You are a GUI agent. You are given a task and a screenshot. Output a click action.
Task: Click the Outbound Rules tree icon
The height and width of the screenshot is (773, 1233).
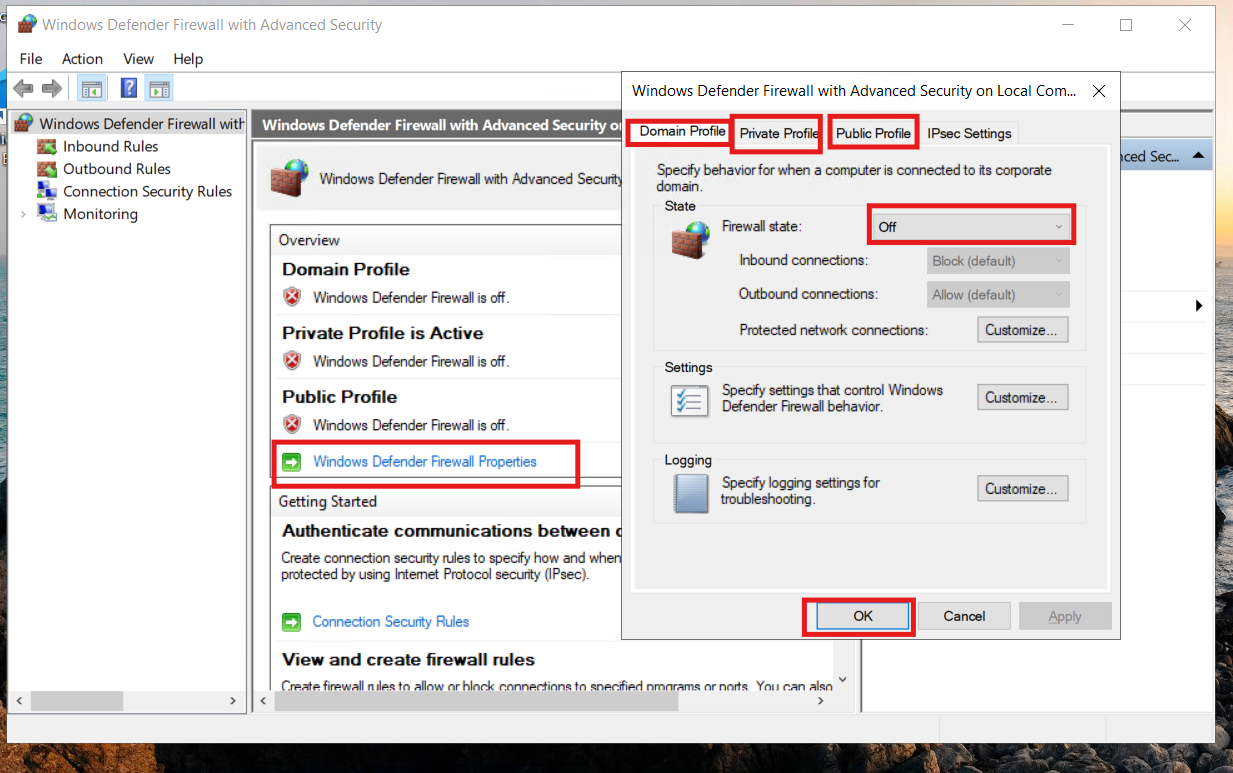(47, 169)
